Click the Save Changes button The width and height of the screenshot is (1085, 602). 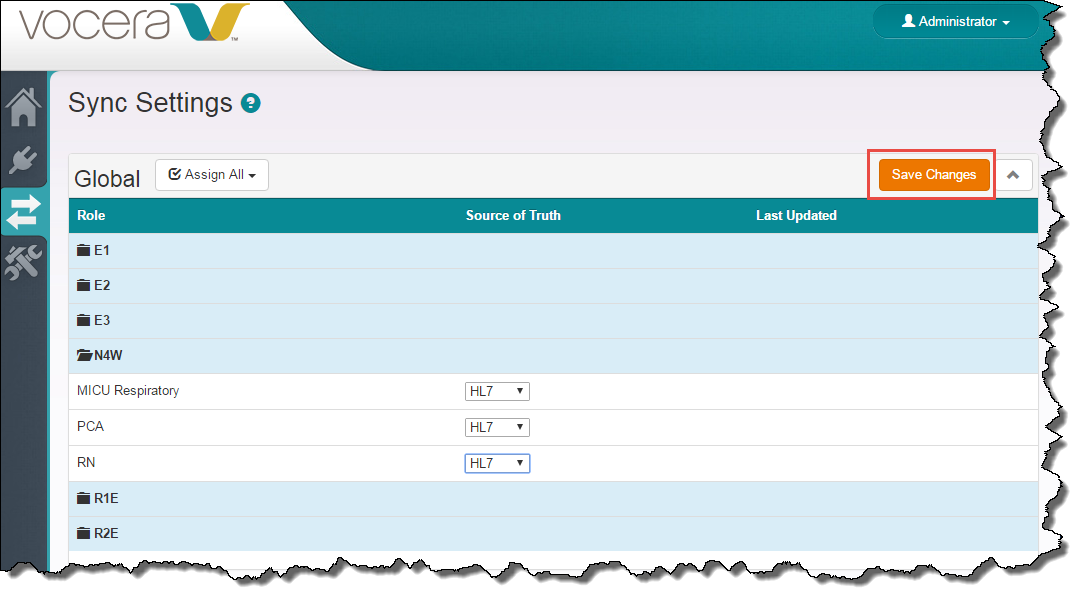933,175
